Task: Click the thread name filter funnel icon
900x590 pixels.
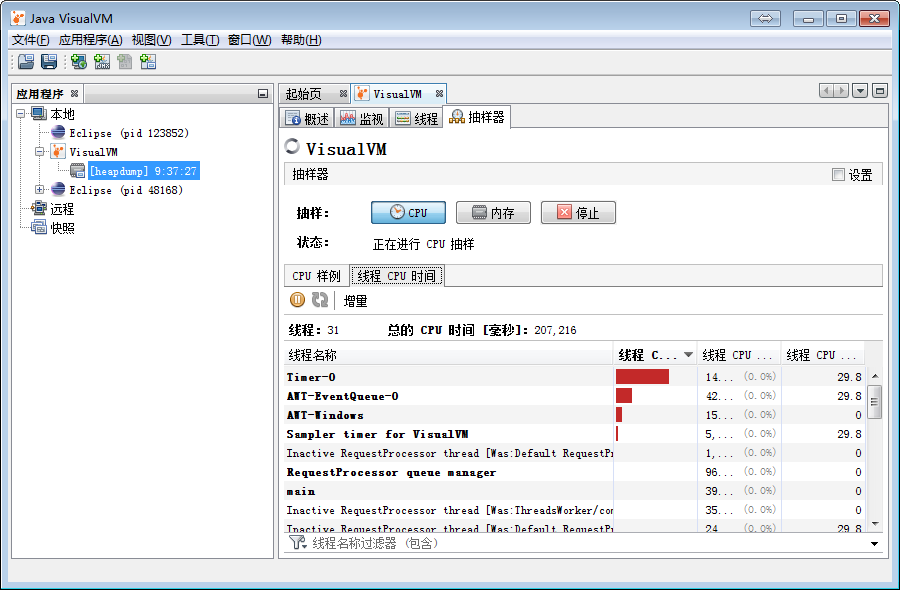Action: 298,542
